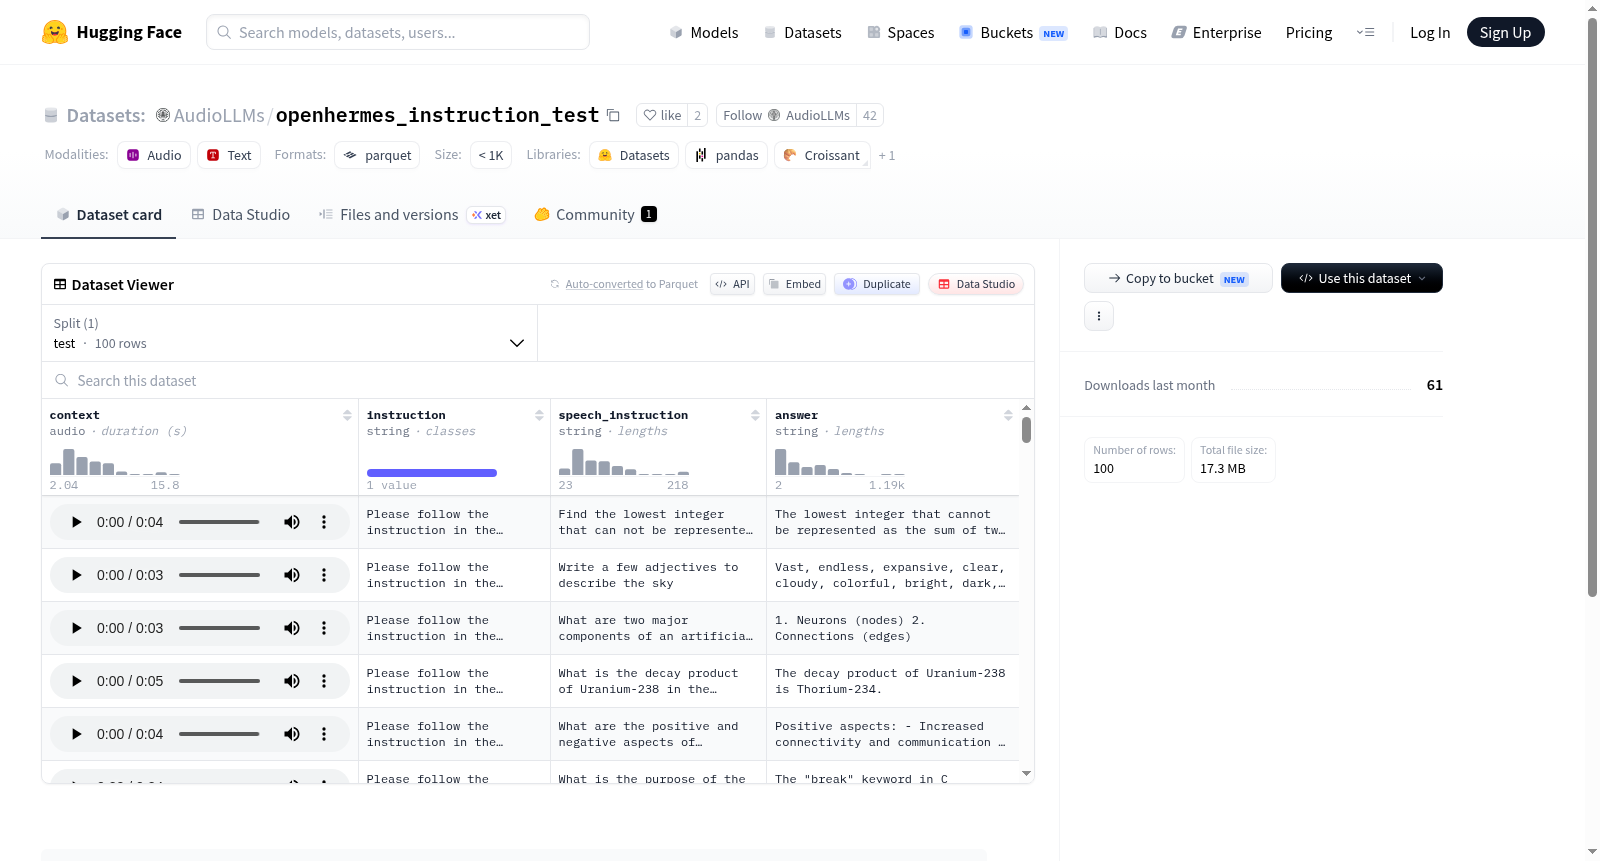This screenshot has width=1600, height=861.
Task: Open Buckets in top navigation
Action: (1013, 33)
